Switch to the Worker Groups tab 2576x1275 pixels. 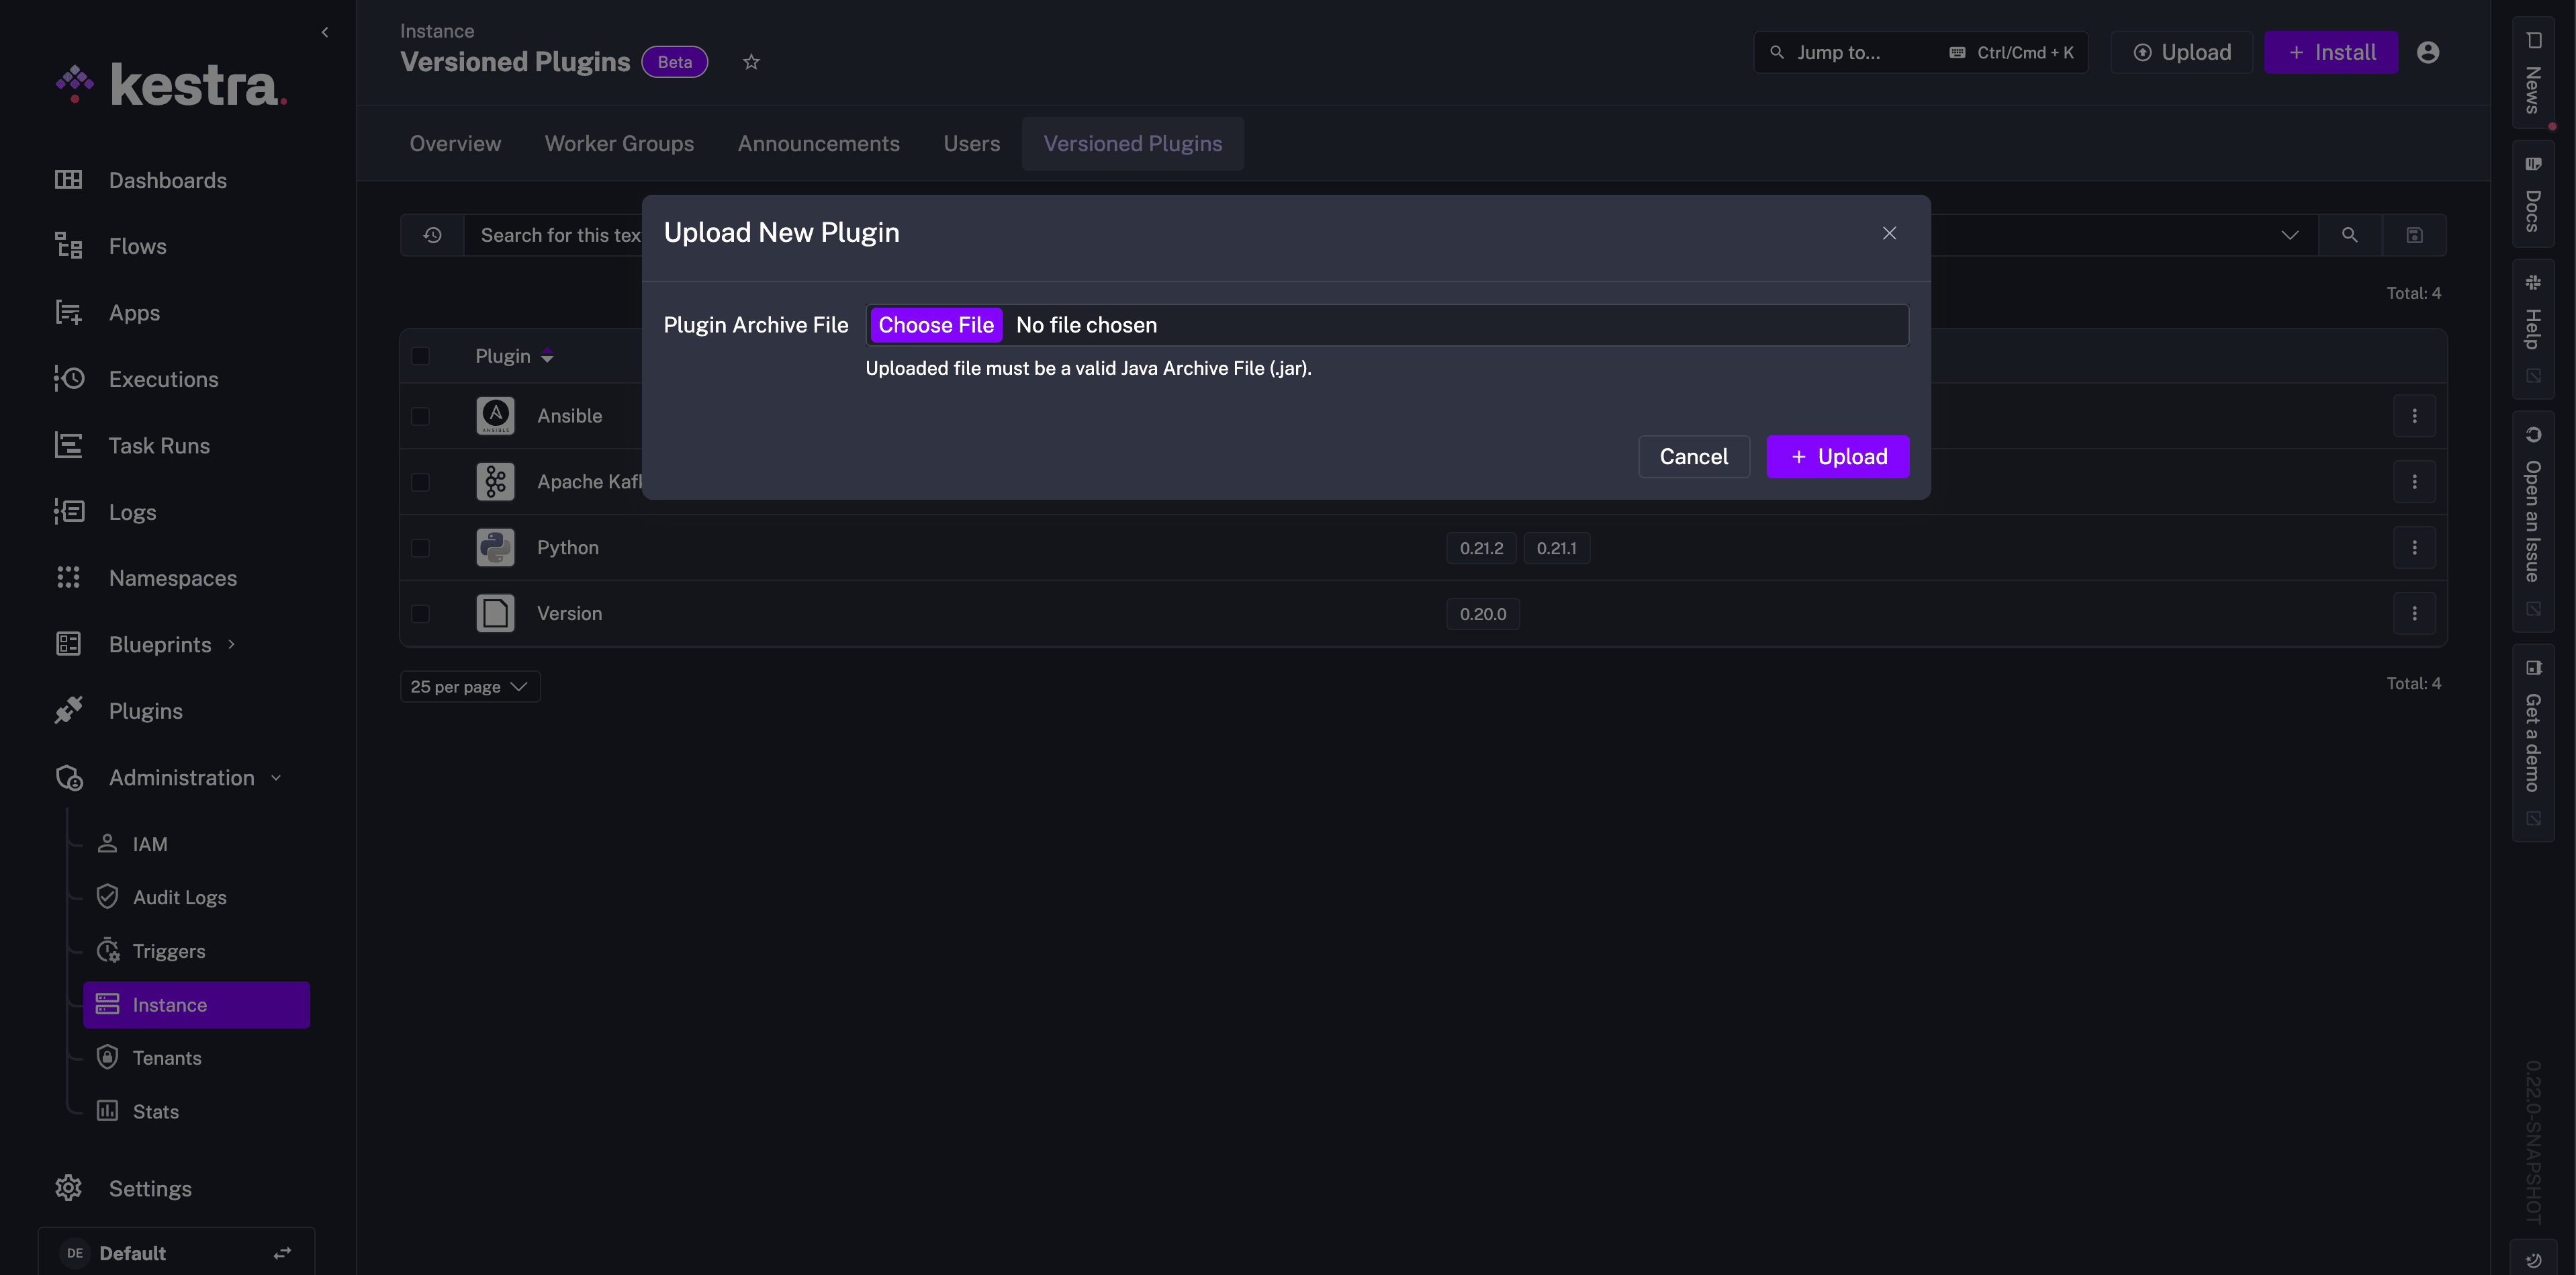point(619,143)
